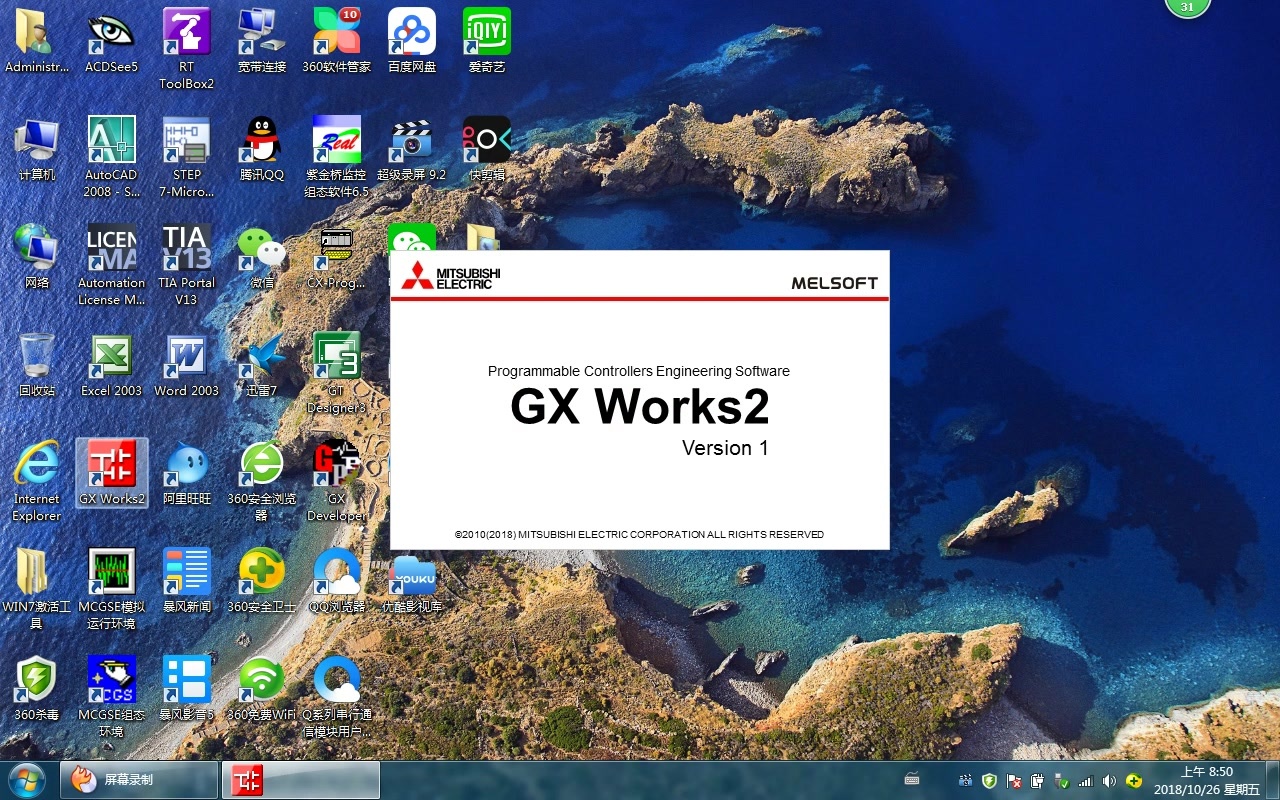Open Word 2003 shortcut

(x=187, y=364)
